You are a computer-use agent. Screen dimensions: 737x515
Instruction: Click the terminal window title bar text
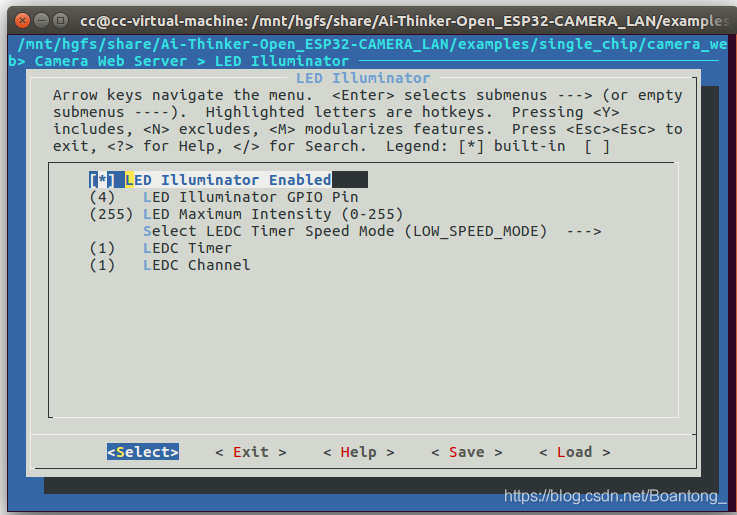click(x=404, y=21)
